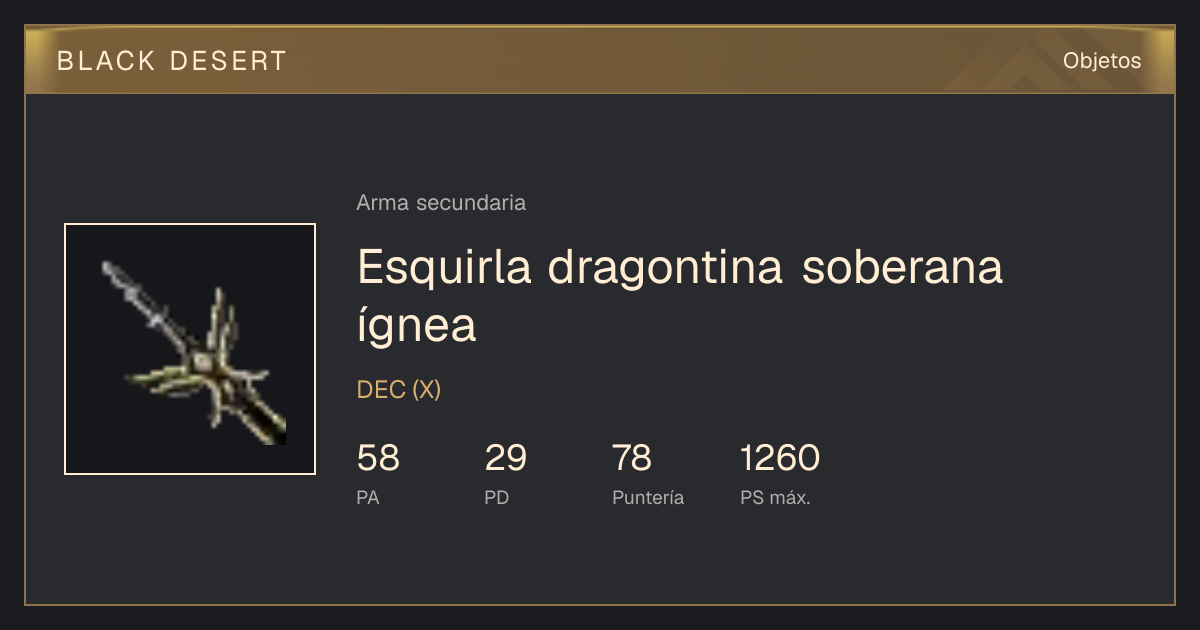The width and height of the screenshot is (1200, 630).
Task: Click the 29 PD value
Action: tap(506, 458)
